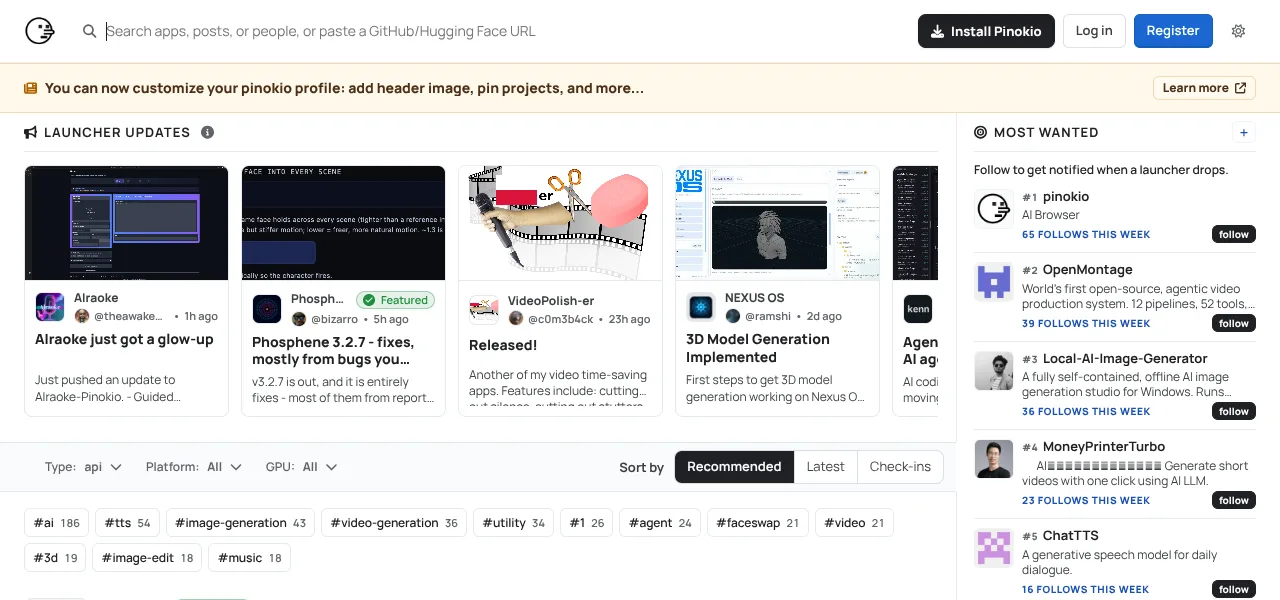Open NEXUS OS card thumbnail
The image size is (1280, 600).
778,223
